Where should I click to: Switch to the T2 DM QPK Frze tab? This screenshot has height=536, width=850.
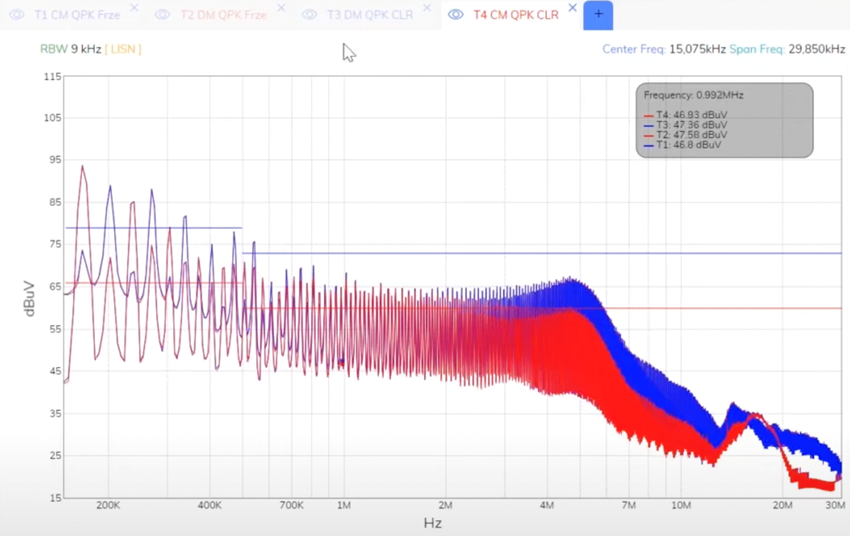223,15
